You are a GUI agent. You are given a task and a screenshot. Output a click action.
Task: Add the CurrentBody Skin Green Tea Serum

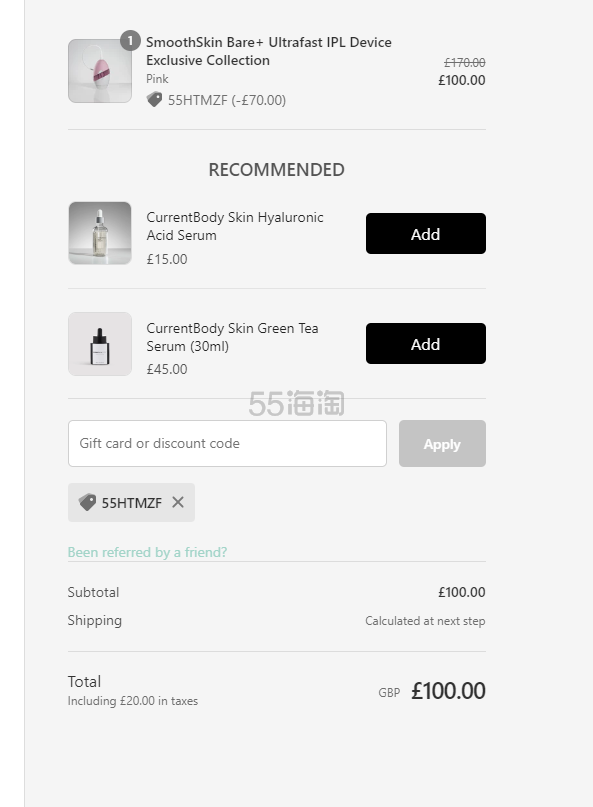point(425,343)
